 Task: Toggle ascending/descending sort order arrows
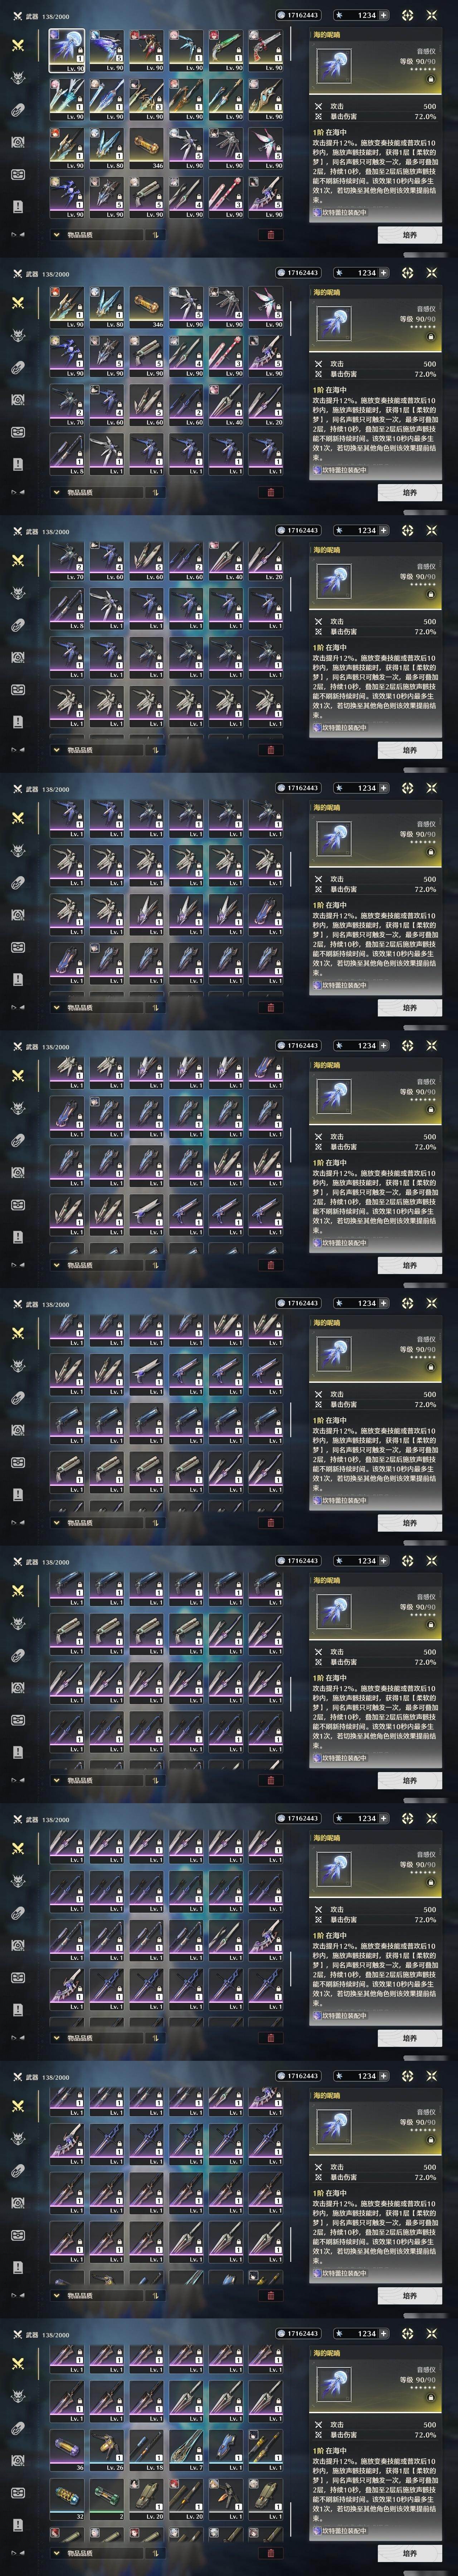[x=156, y=235]
